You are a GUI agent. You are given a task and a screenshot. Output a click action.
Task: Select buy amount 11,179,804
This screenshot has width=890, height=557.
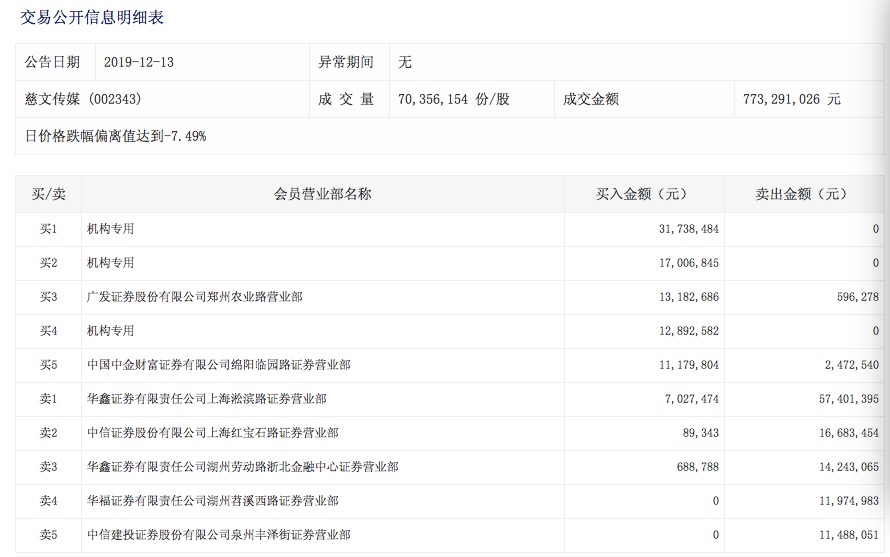click(689, 365)
